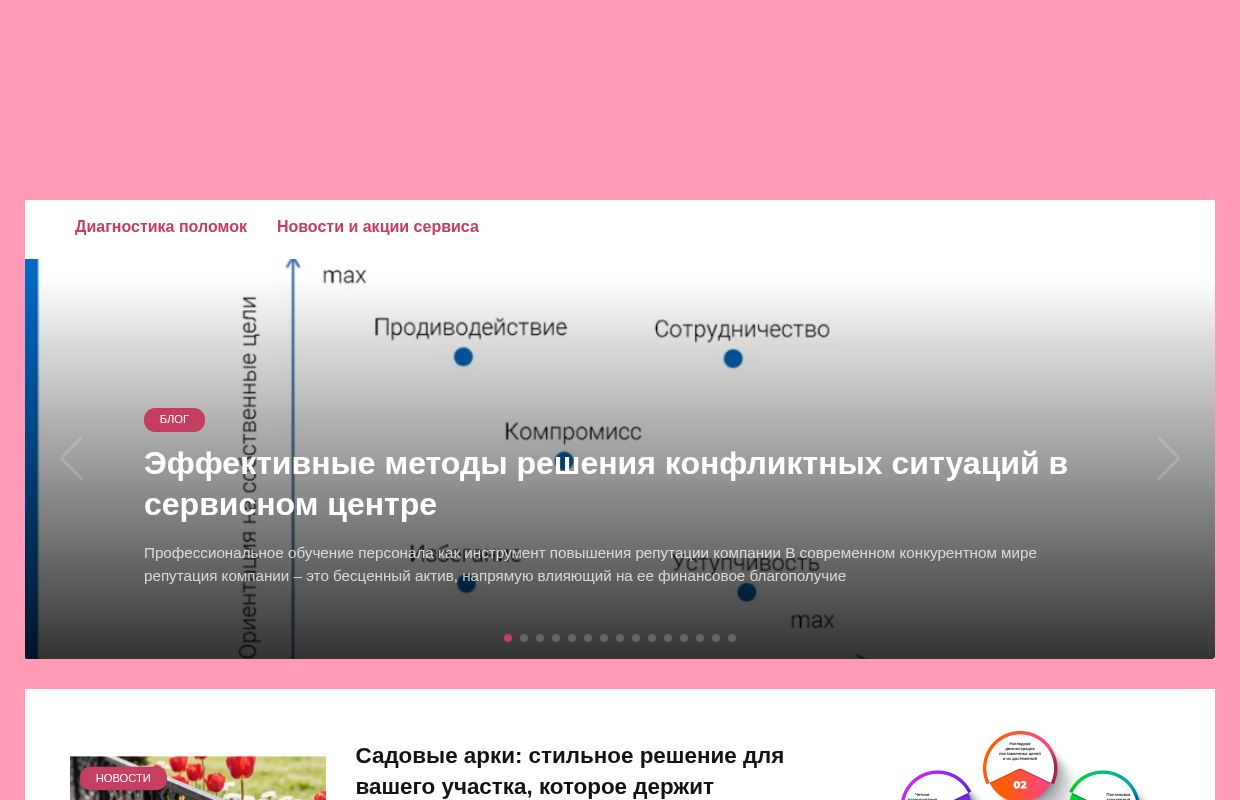
Task: Jump to slide 13 using the pagination dot
Action: click(700, 638)
